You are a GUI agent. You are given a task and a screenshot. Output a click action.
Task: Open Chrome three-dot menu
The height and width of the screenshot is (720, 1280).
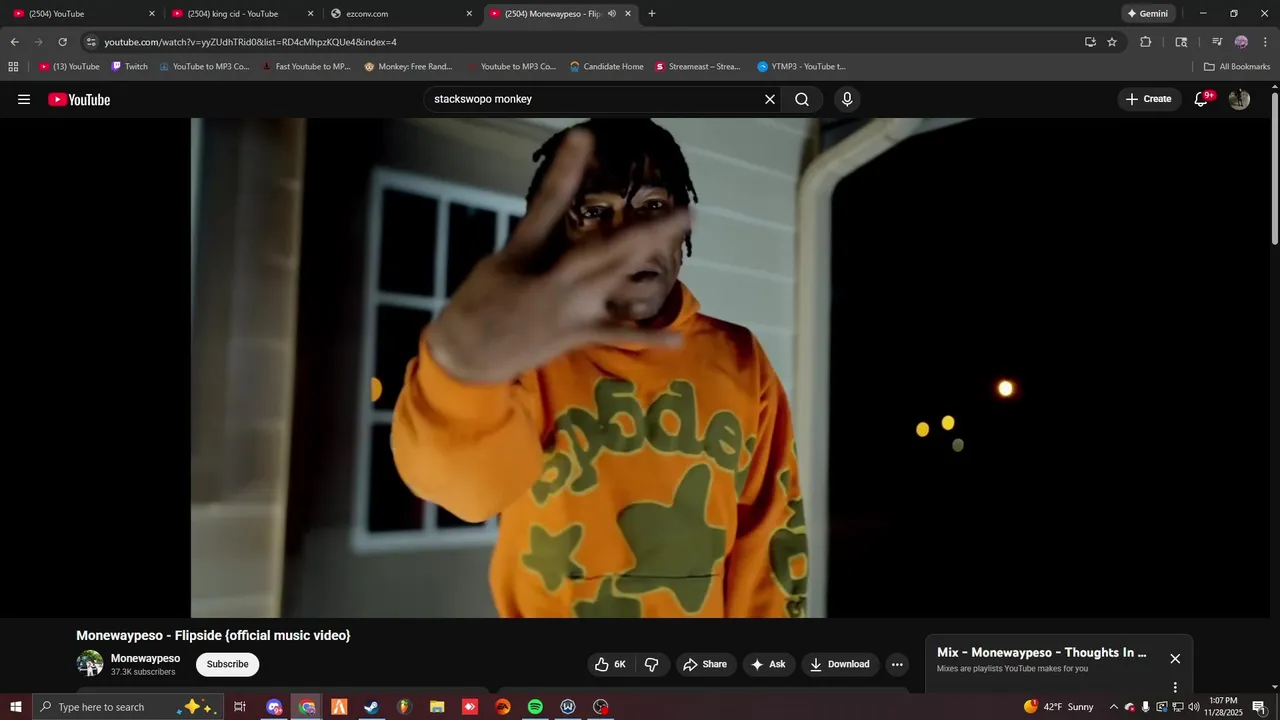[x=1264, y=42]
